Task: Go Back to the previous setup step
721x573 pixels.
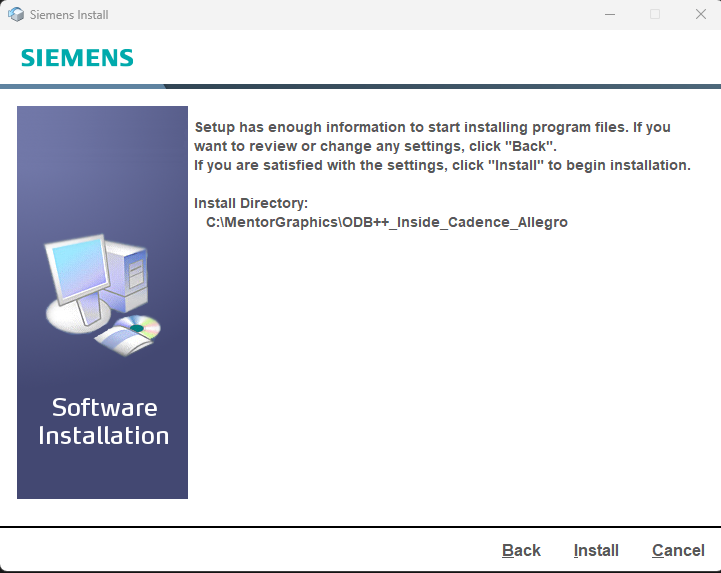Action: (x=521, y=550)
